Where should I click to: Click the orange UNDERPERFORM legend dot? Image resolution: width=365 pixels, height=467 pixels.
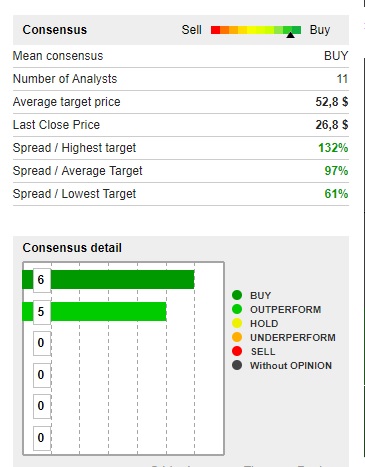coord(237,337)
